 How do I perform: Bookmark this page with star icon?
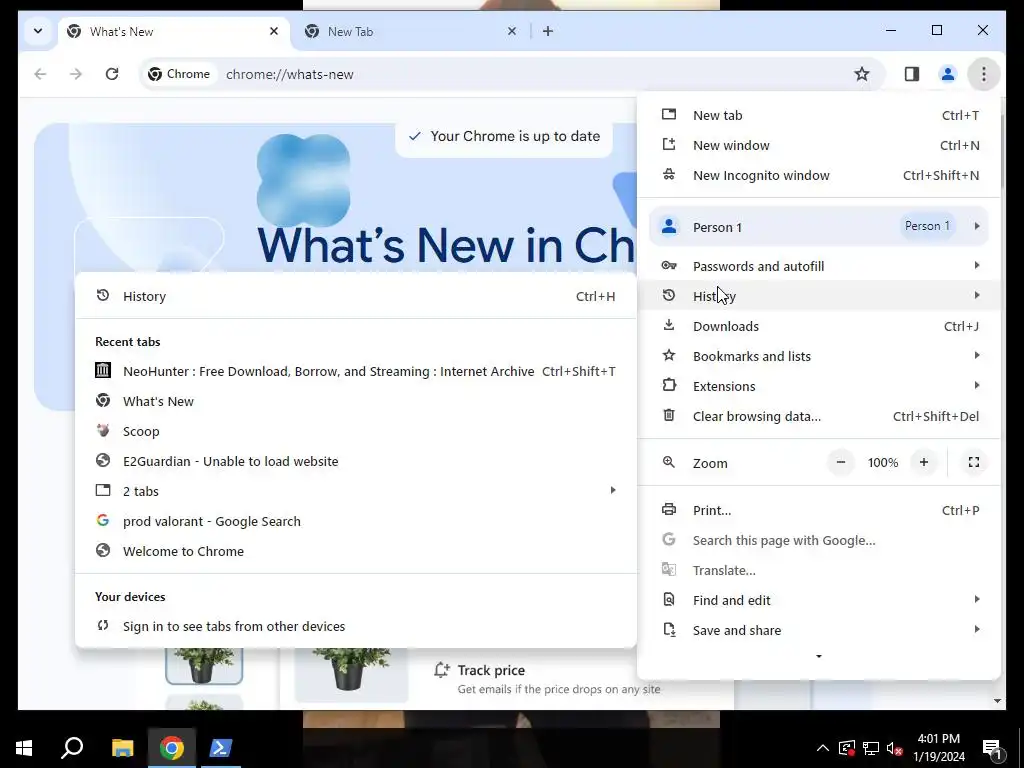pos(862,74)
